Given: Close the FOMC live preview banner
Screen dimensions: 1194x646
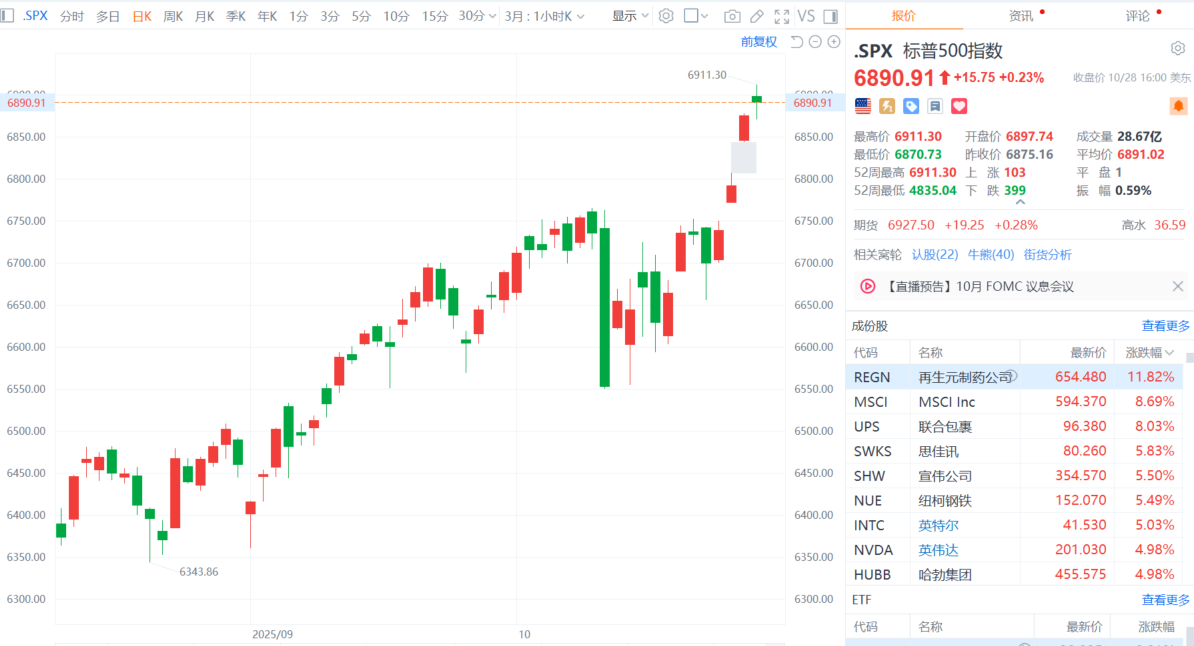Looking at the screenshot, I should (1177, 287).
